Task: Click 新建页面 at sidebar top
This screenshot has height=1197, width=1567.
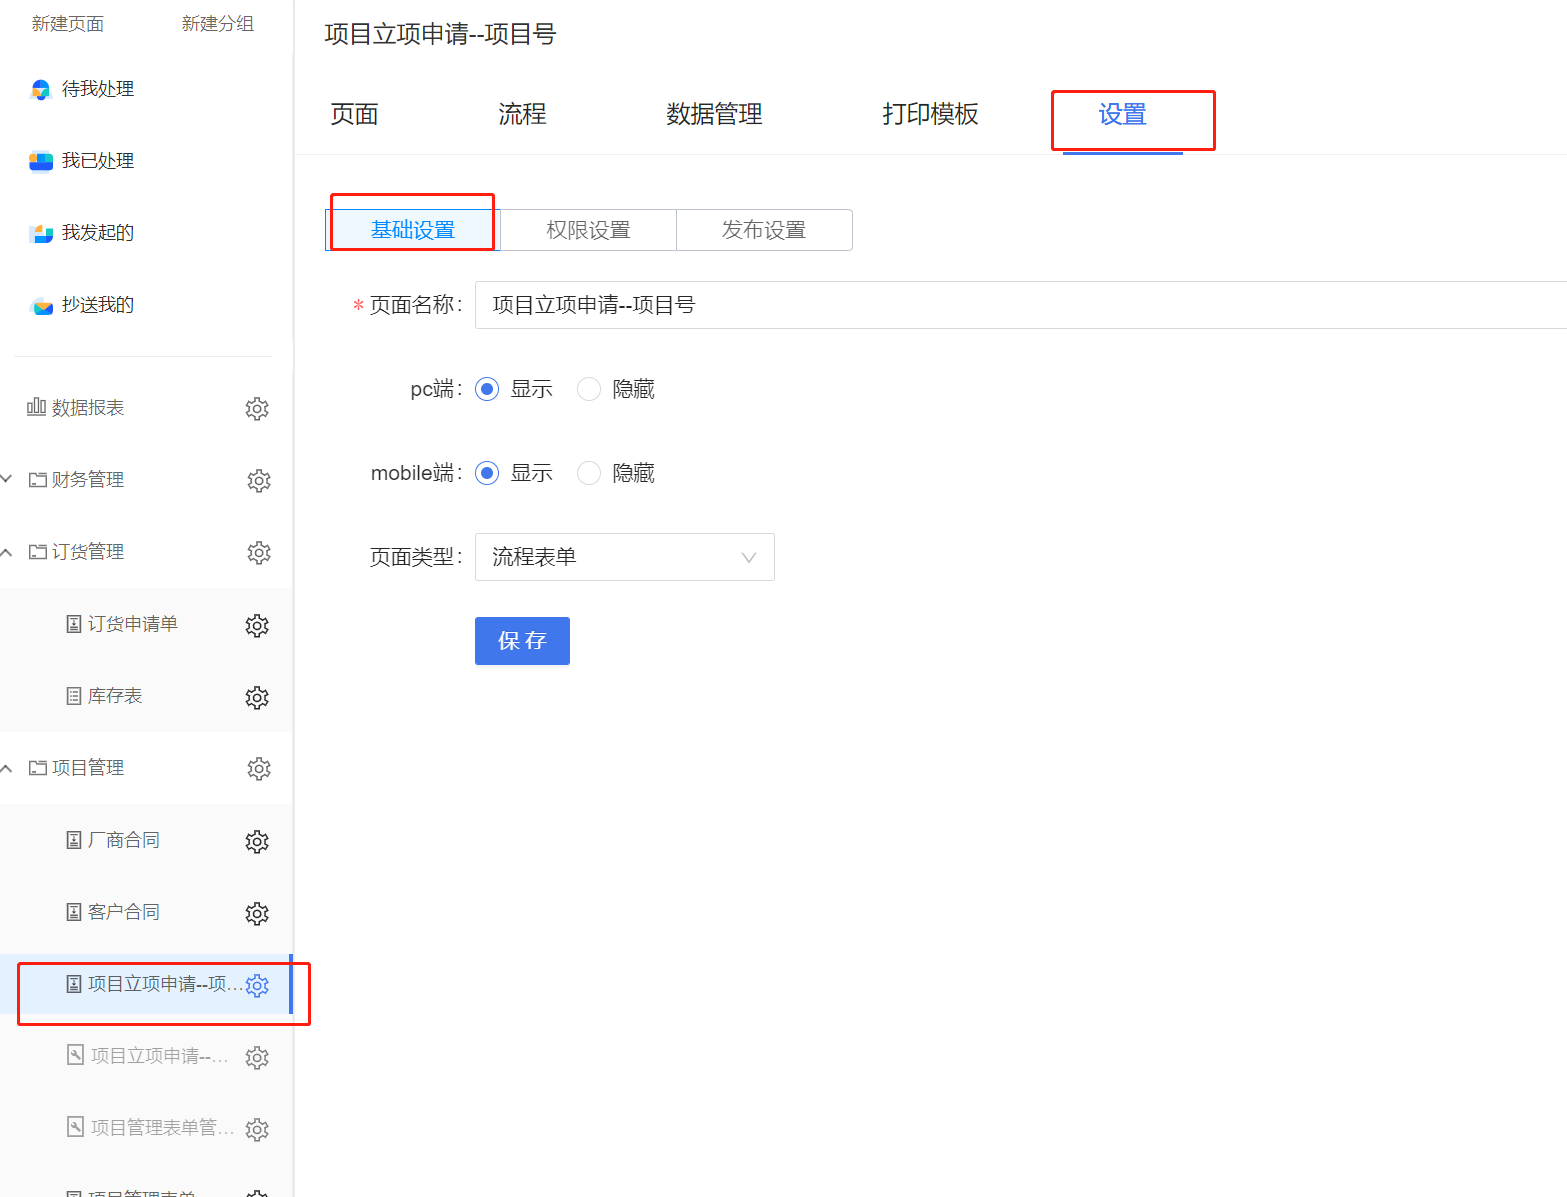Action: point(68,24)
